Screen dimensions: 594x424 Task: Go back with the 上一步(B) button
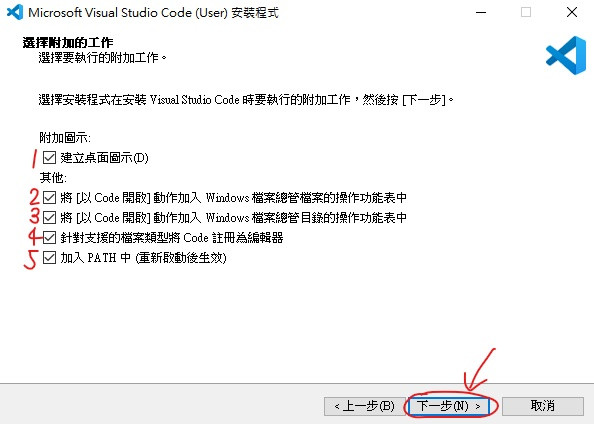tap(364, 406)
